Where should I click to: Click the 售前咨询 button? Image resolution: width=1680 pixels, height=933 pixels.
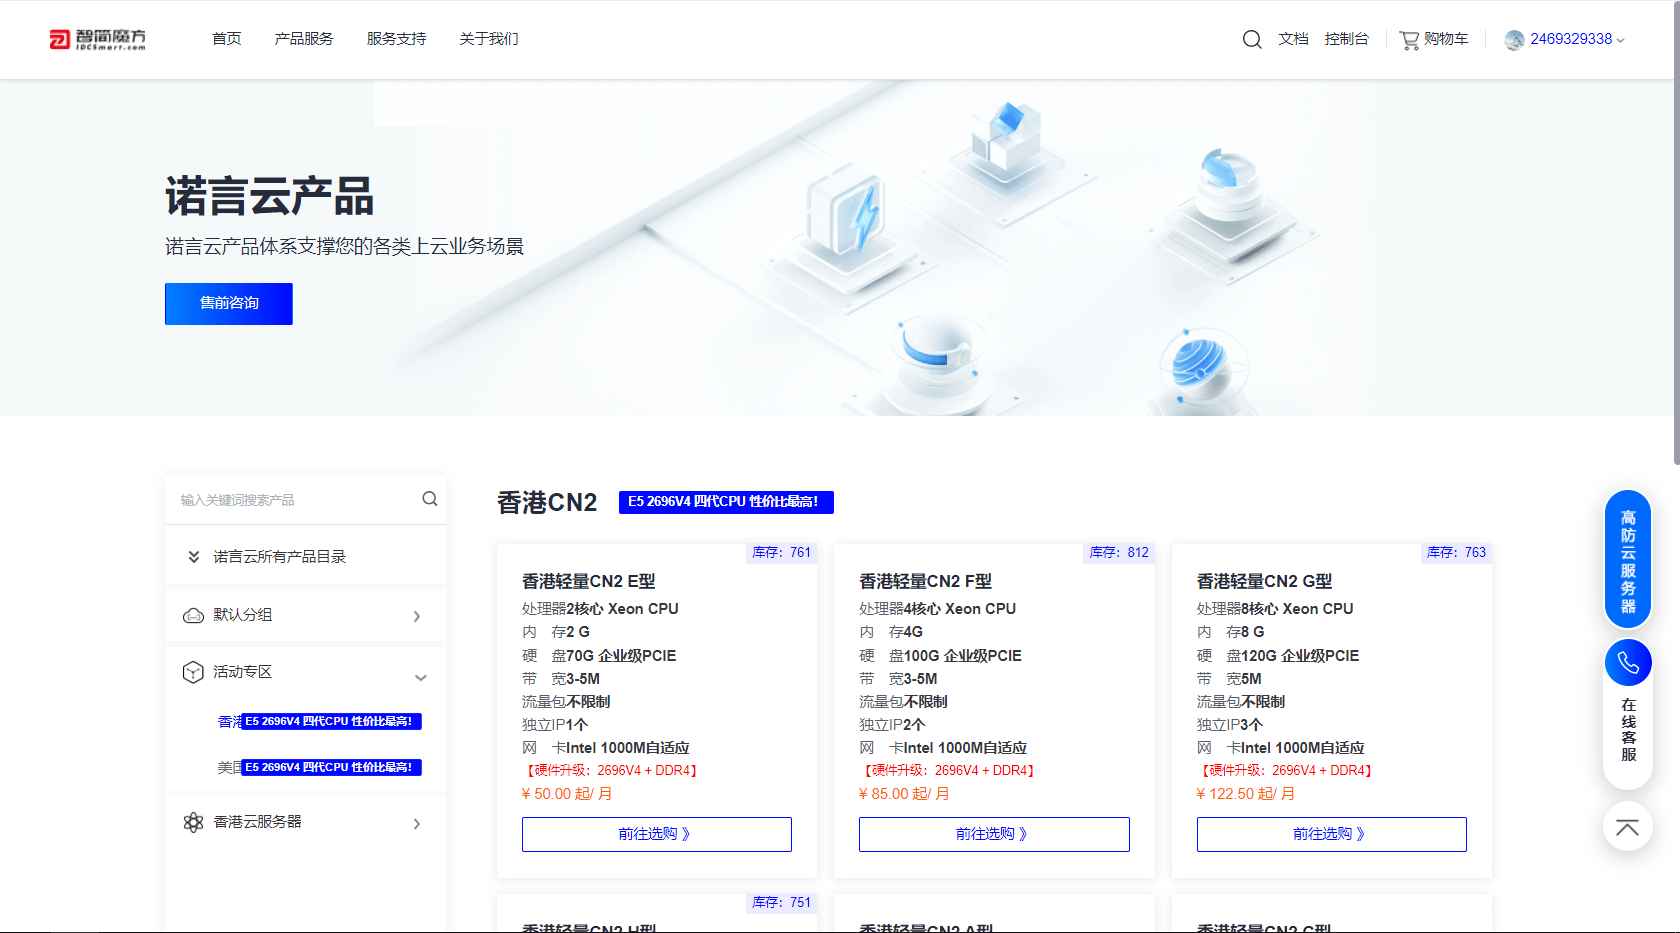[229, 304]
